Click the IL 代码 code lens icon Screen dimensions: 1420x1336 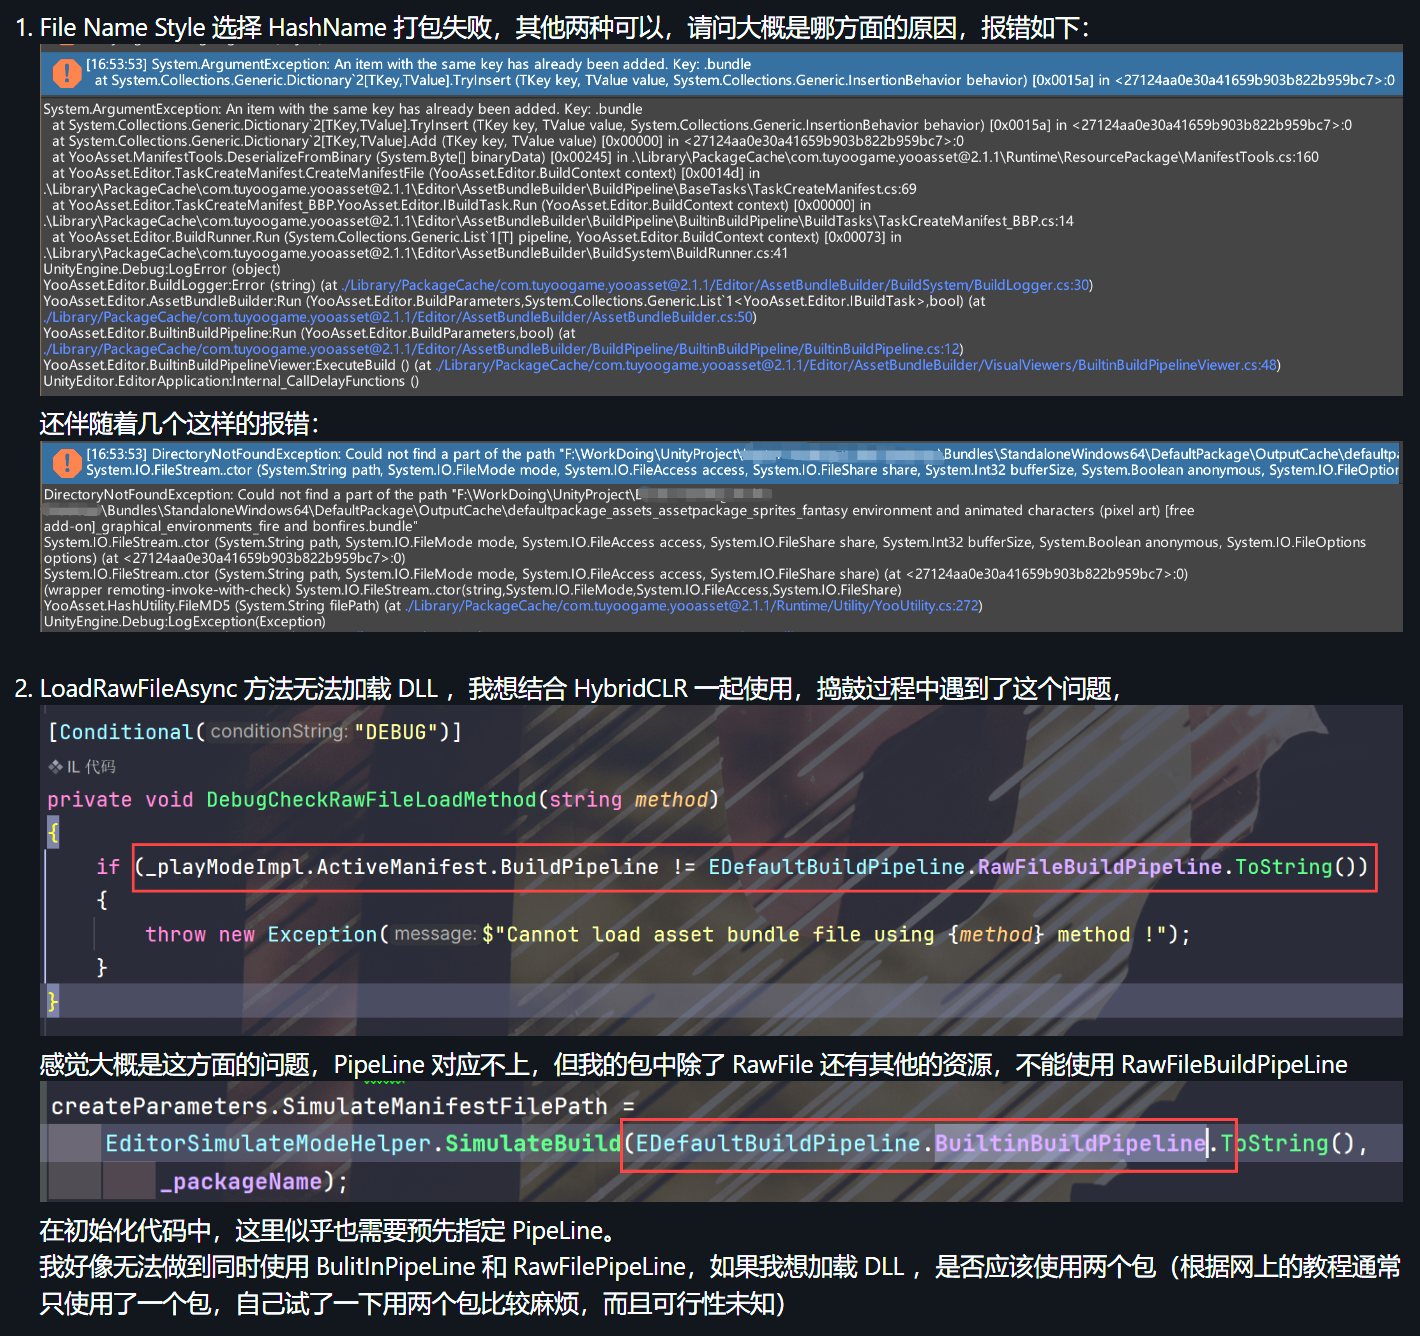click(x=55, y=767)
